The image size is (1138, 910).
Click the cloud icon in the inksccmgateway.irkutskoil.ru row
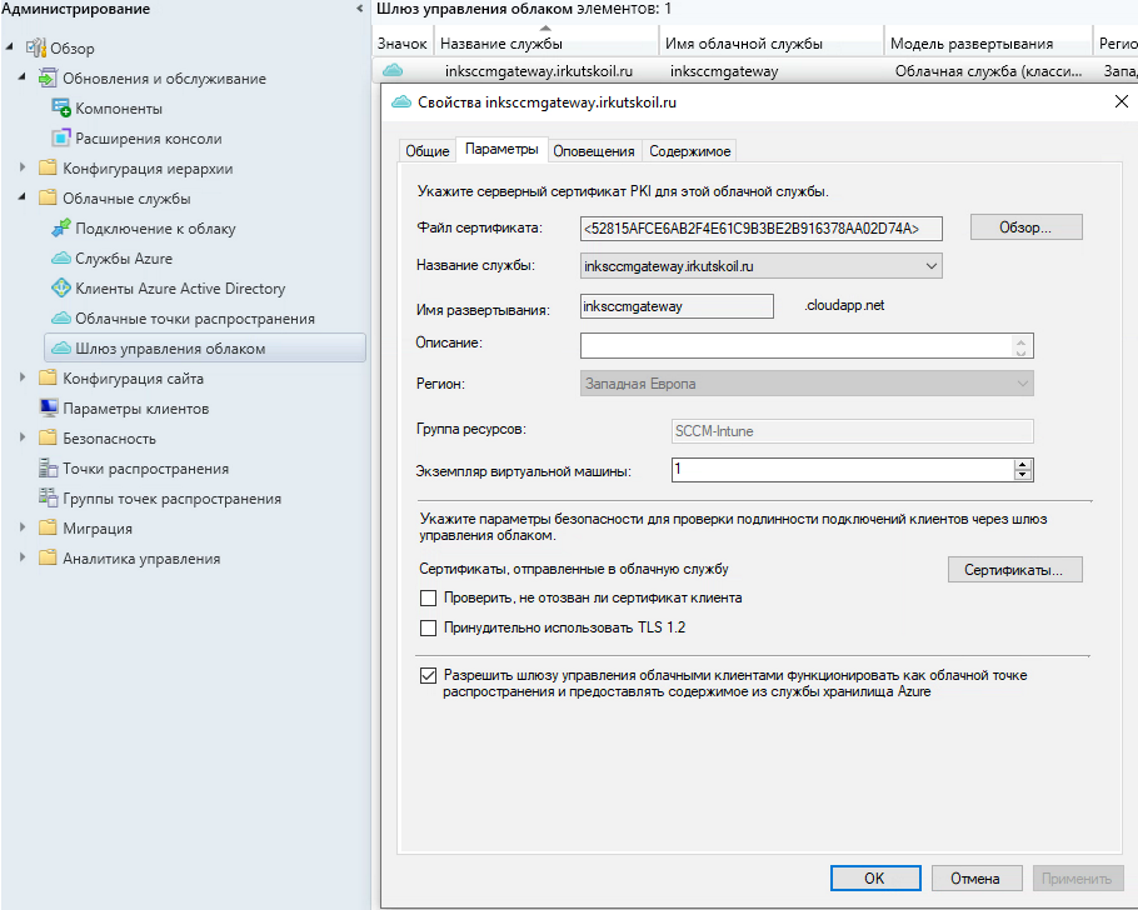coord(393,70)
